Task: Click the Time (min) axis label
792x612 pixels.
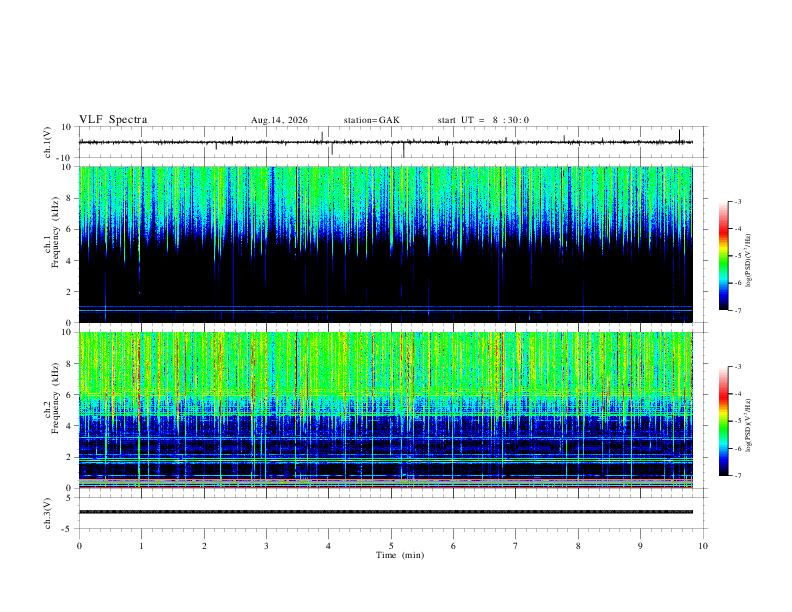Action: point(400,555)
